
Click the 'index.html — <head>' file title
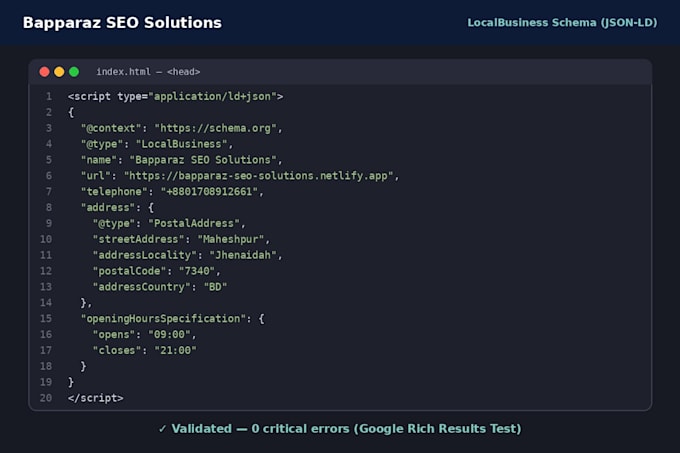point(148,72)
